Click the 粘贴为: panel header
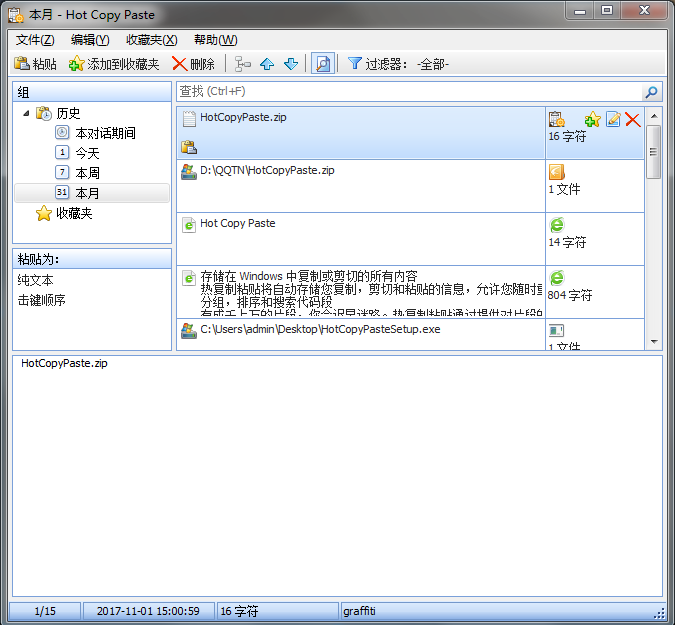Screen dimensions: 675x625 [92, 259]
